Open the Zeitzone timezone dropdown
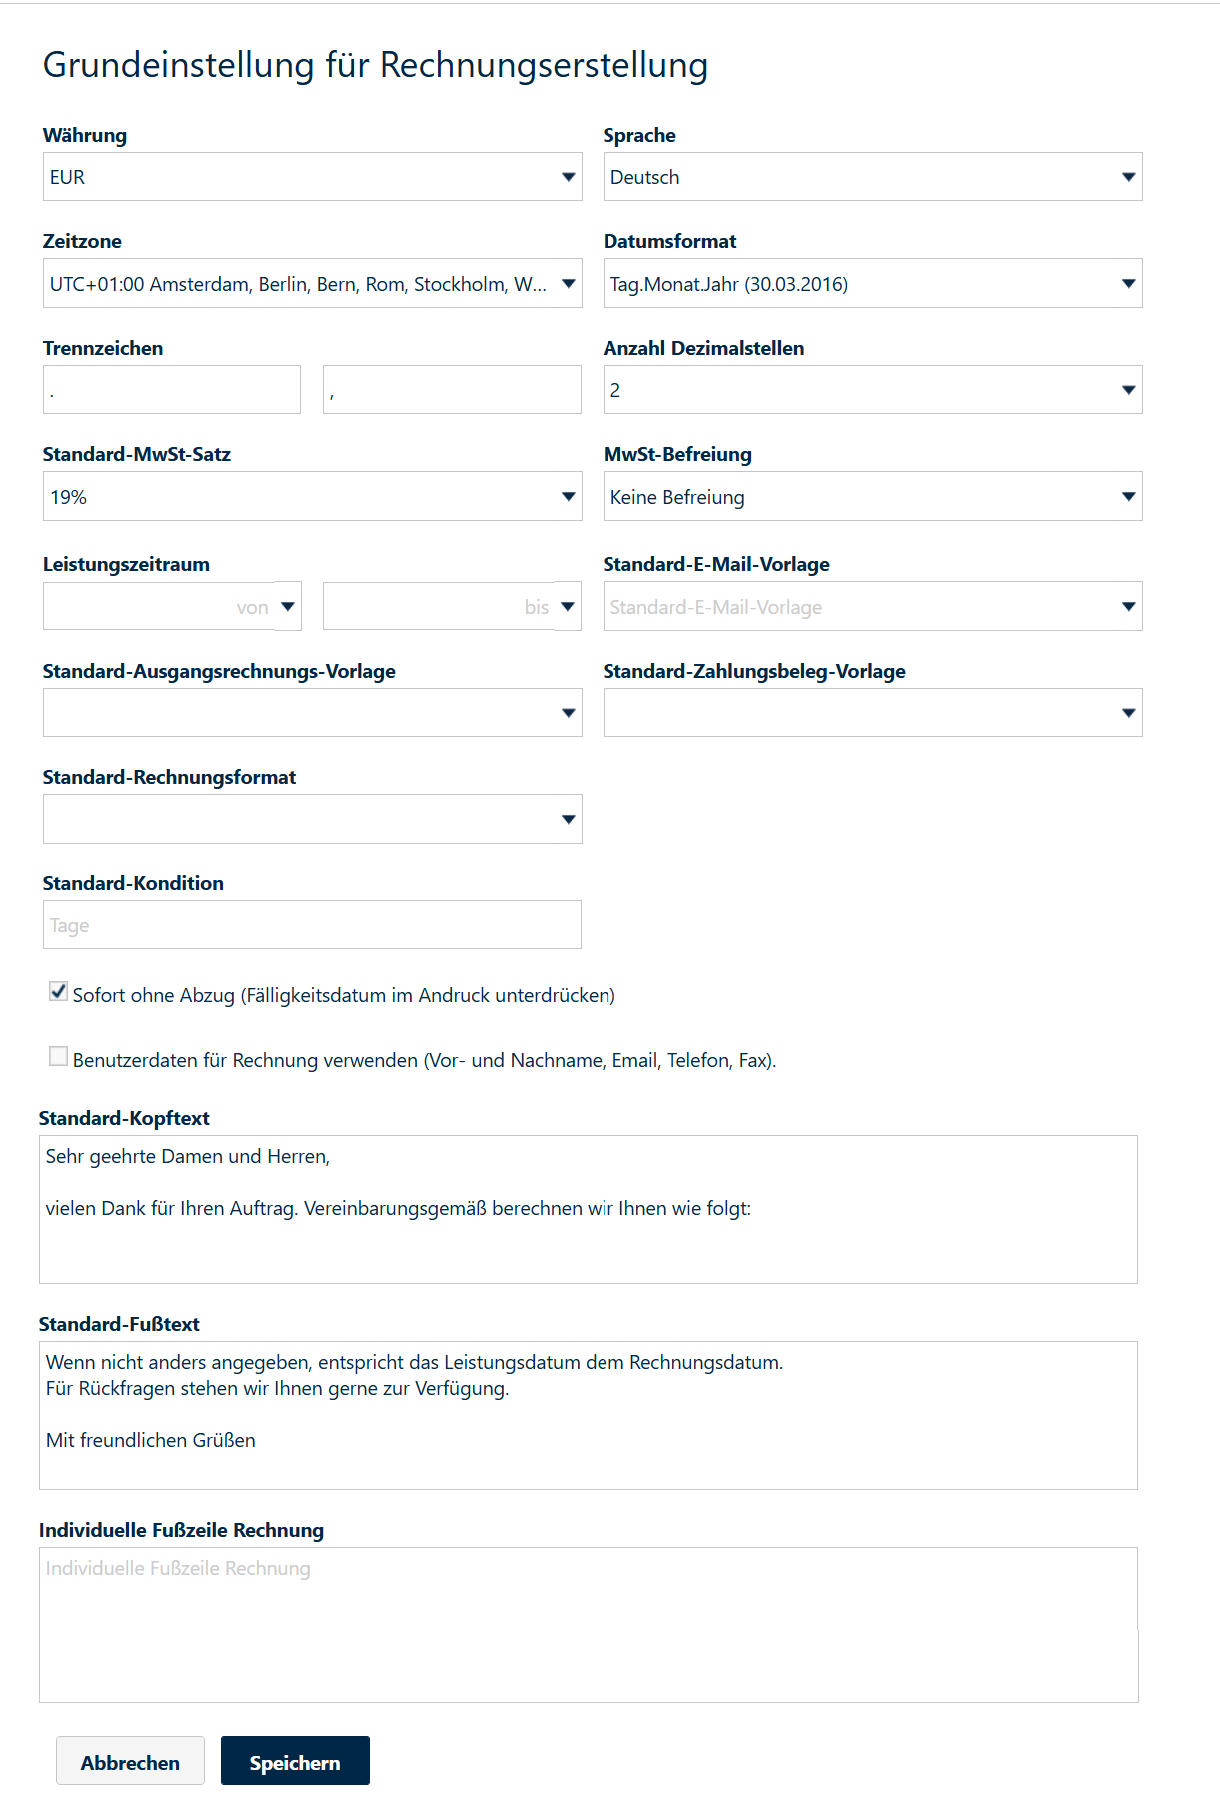The height and width of the screenshot is (1810, 1220). tap(312, 284)
